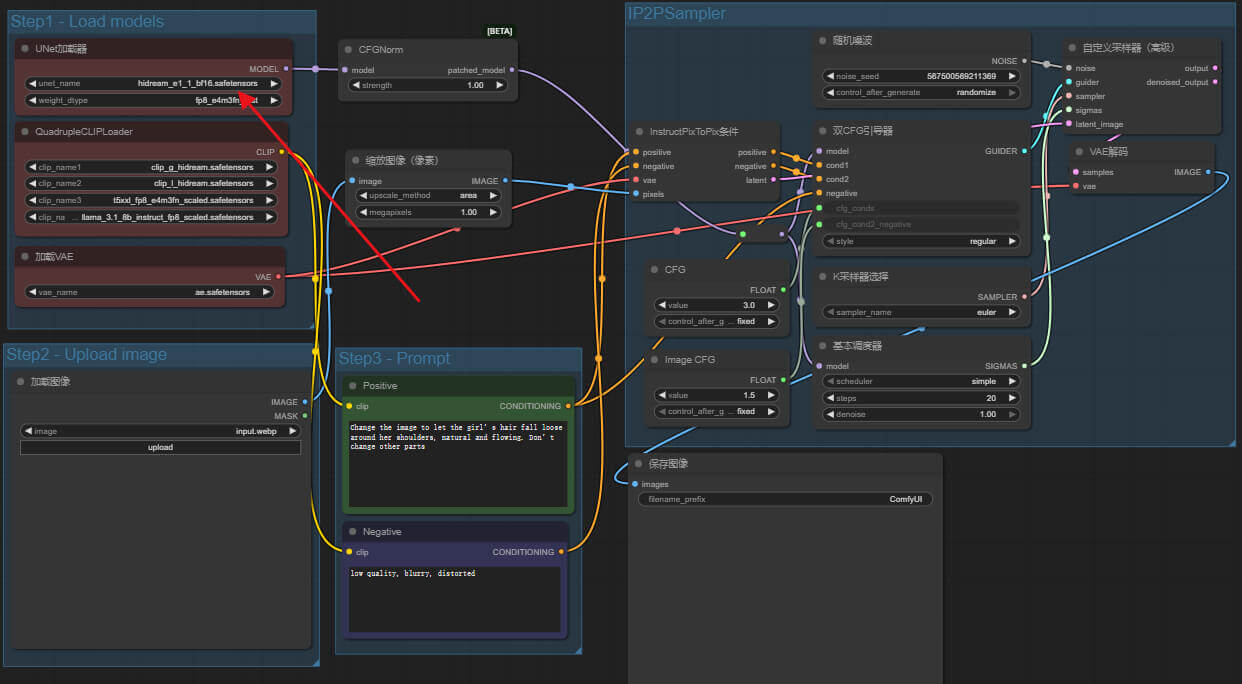Image resolution: width=1242 pixels, height=684 pixels.
Task: Select the IP2PSampler group title
Action: point(677,14)
